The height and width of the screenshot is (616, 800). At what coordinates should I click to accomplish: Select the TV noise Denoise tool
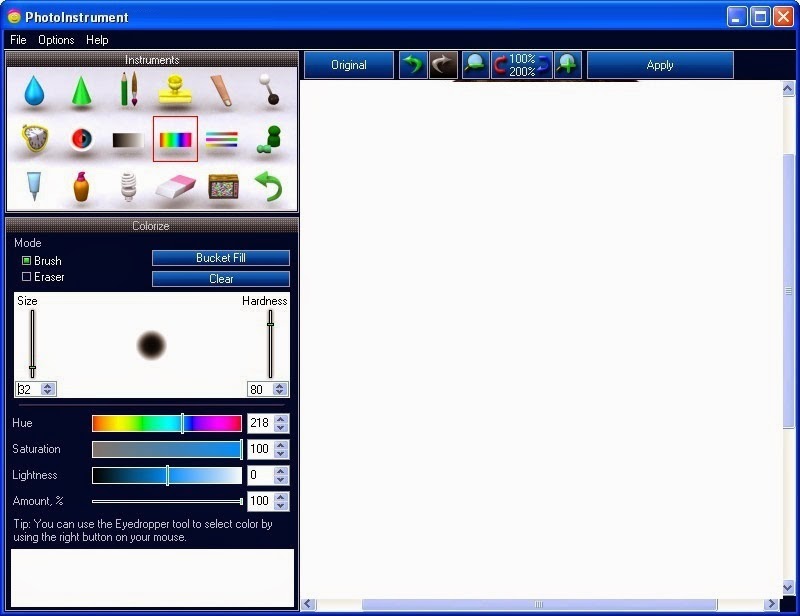tap(223, 187)
